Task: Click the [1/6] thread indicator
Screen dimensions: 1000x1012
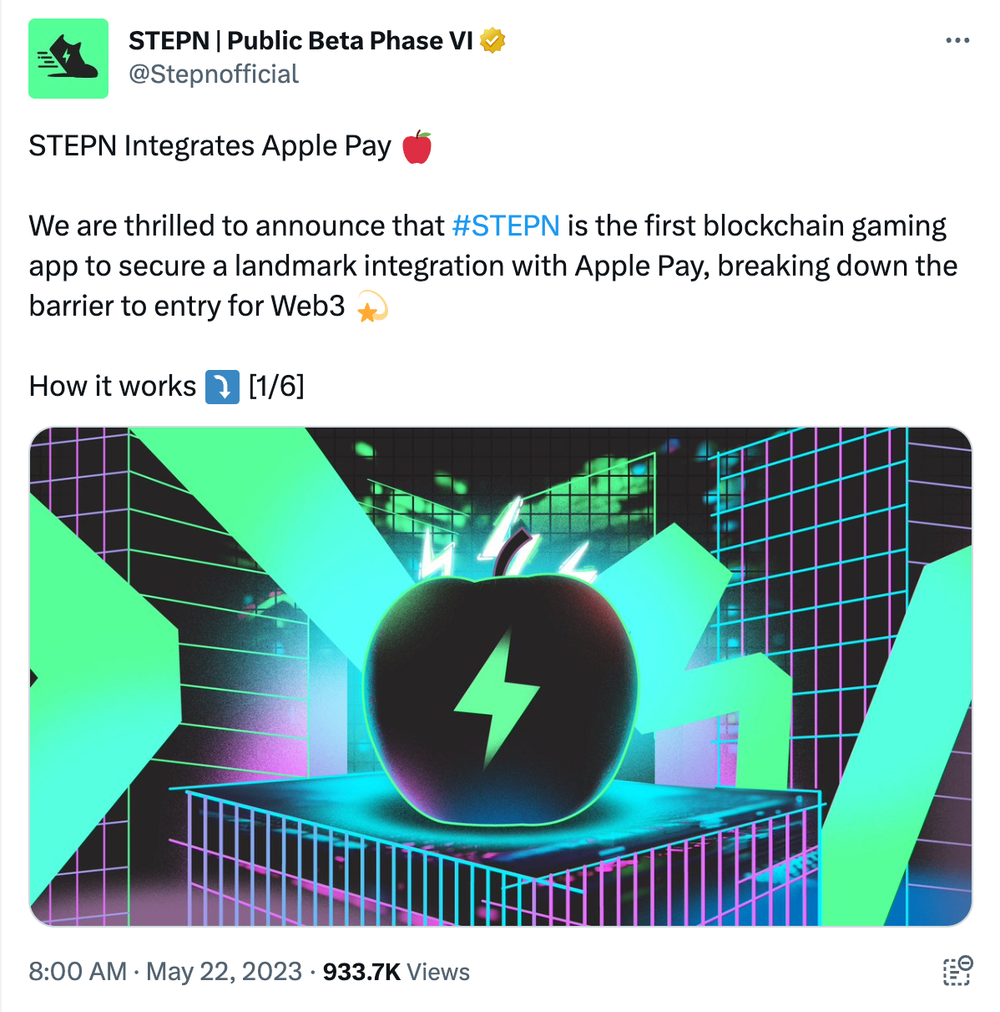Action: [x=275, y=387]
